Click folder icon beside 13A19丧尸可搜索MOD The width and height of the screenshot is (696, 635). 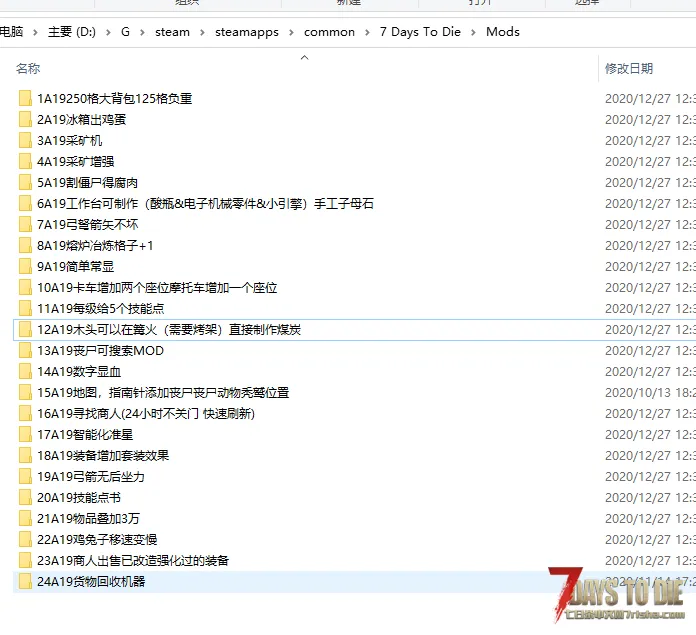coord(25,351)
